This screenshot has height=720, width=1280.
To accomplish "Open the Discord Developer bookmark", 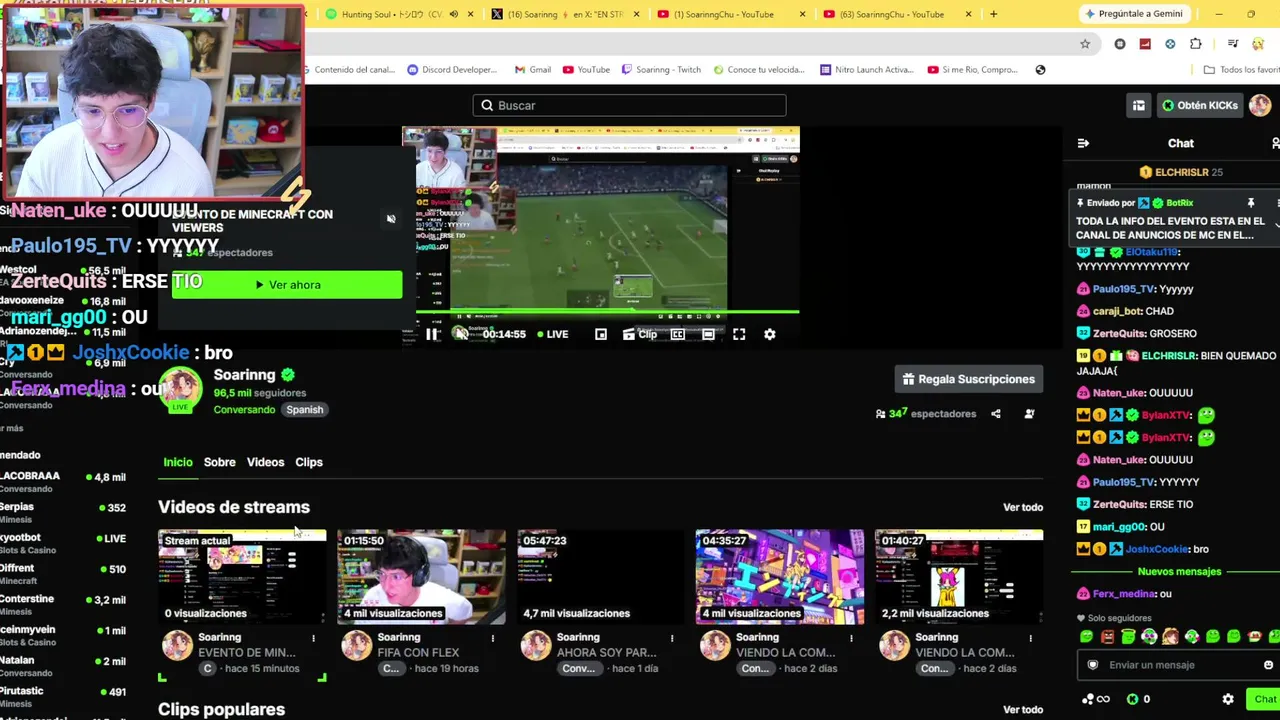I will pos(452,70).
